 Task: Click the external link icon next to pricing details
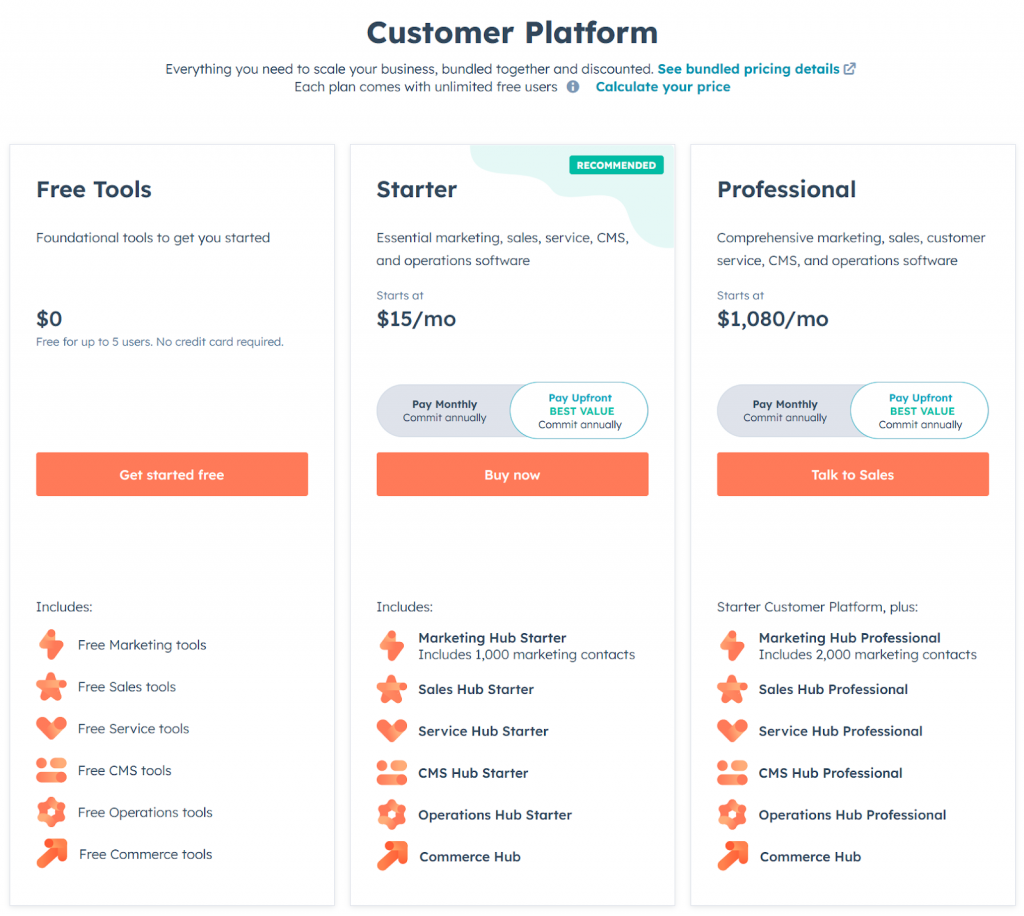pos(851,68)
